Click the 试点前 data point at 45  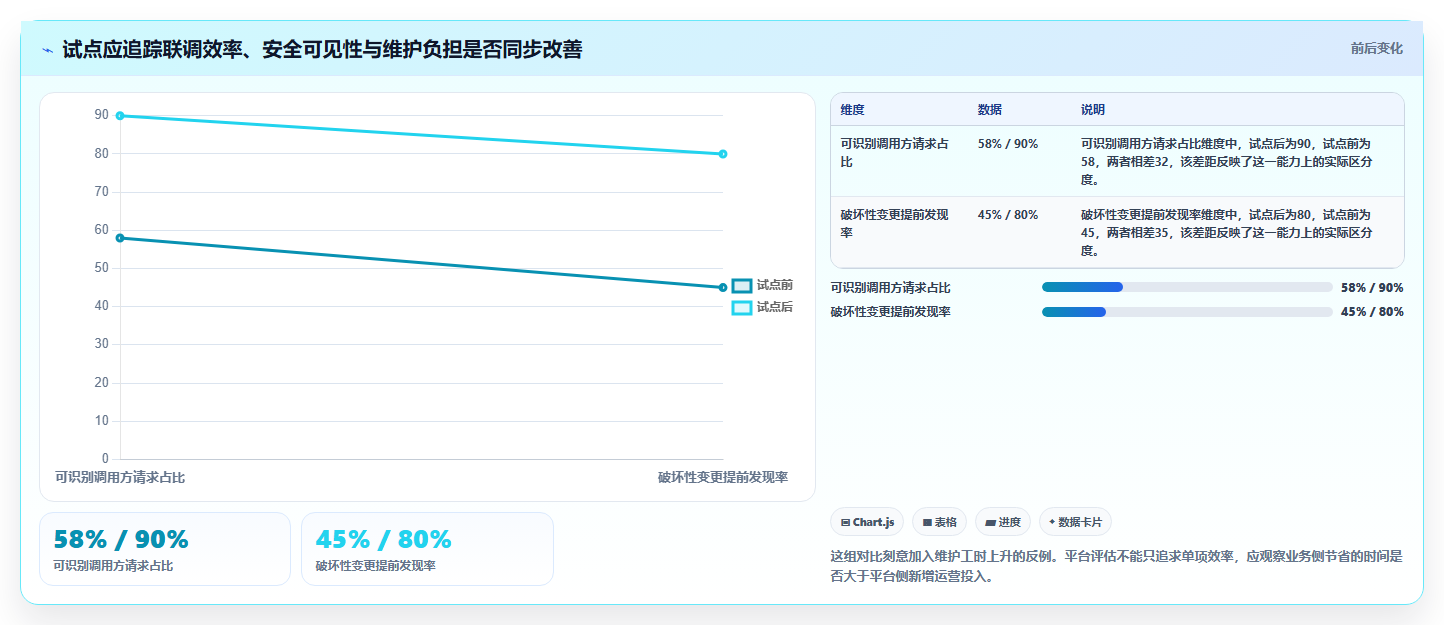tap(723, 288)
